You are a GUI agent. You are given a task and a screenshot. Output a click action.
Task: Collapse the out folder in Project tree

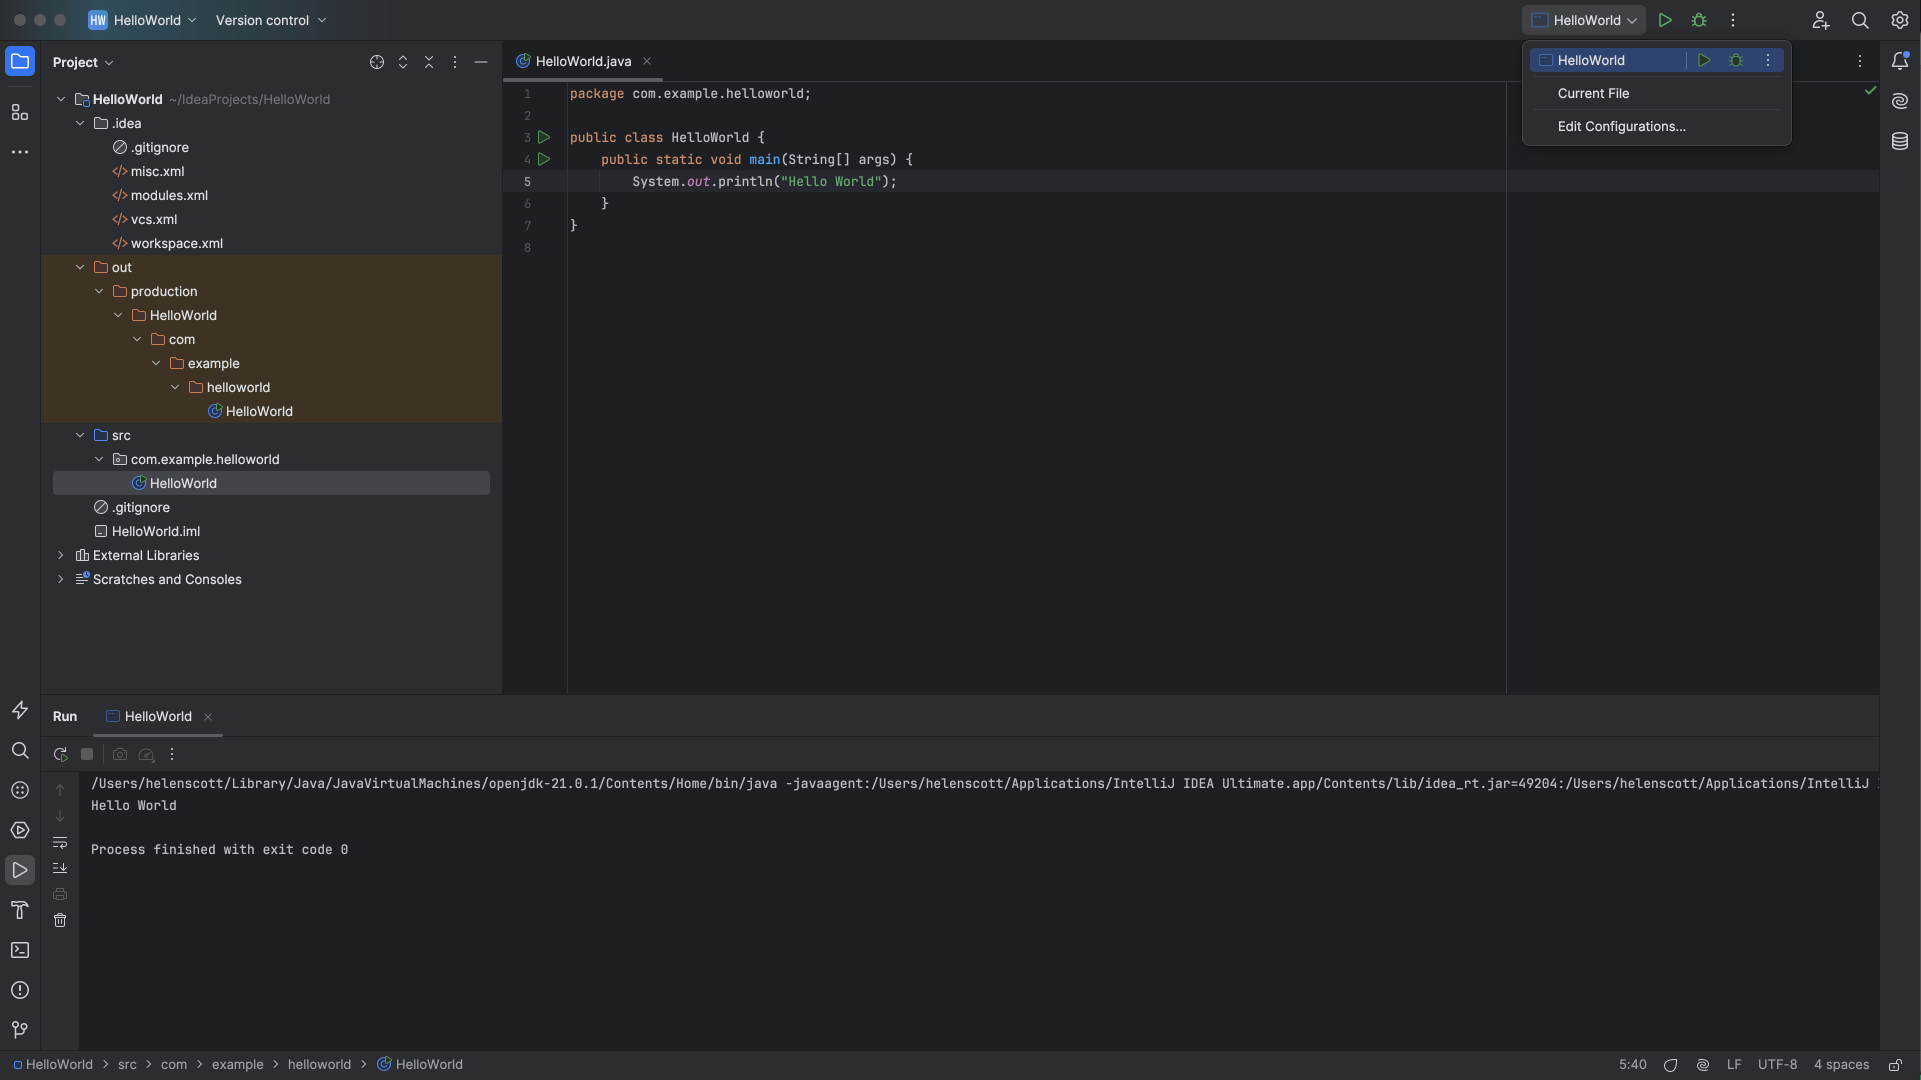click(80, 267)
